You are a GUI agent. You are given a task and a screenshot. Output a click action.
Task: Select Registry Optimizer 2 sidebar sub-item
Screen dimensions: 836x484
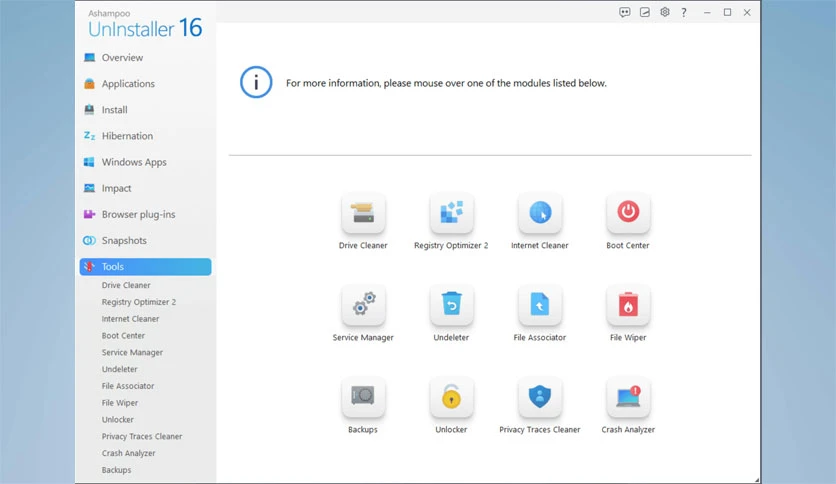pyautogui.click(x=139, y=302)
